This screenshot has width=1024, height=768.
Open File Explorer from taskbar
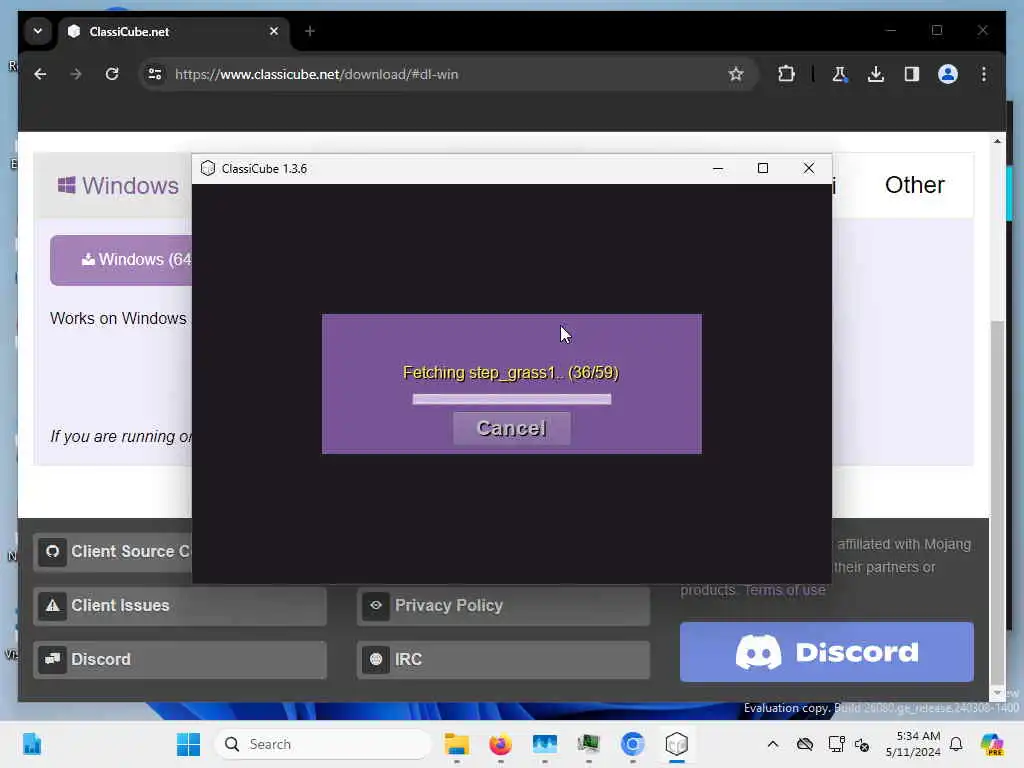[456, 744]
